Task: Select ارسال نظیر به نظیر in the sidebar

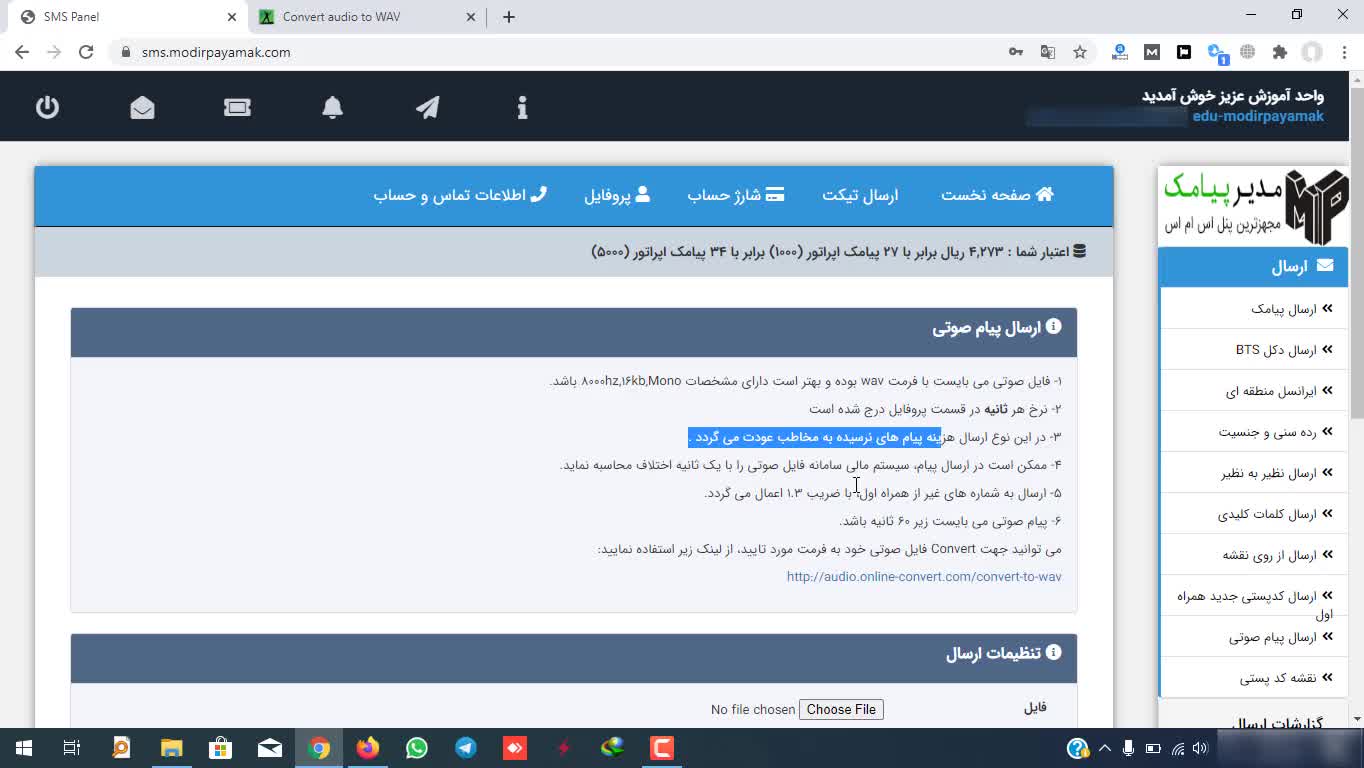Action: coord(1254,473)
